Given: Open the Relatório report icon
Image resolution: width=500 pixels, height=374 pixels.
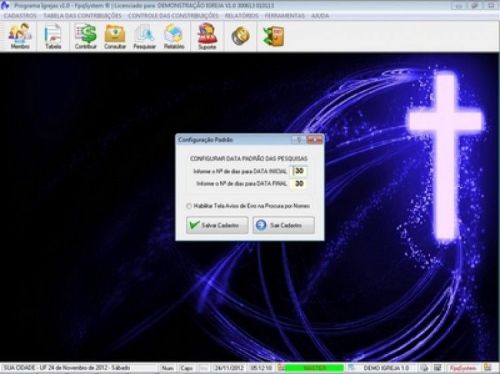Looking at the screenshot, I should 174,36.
